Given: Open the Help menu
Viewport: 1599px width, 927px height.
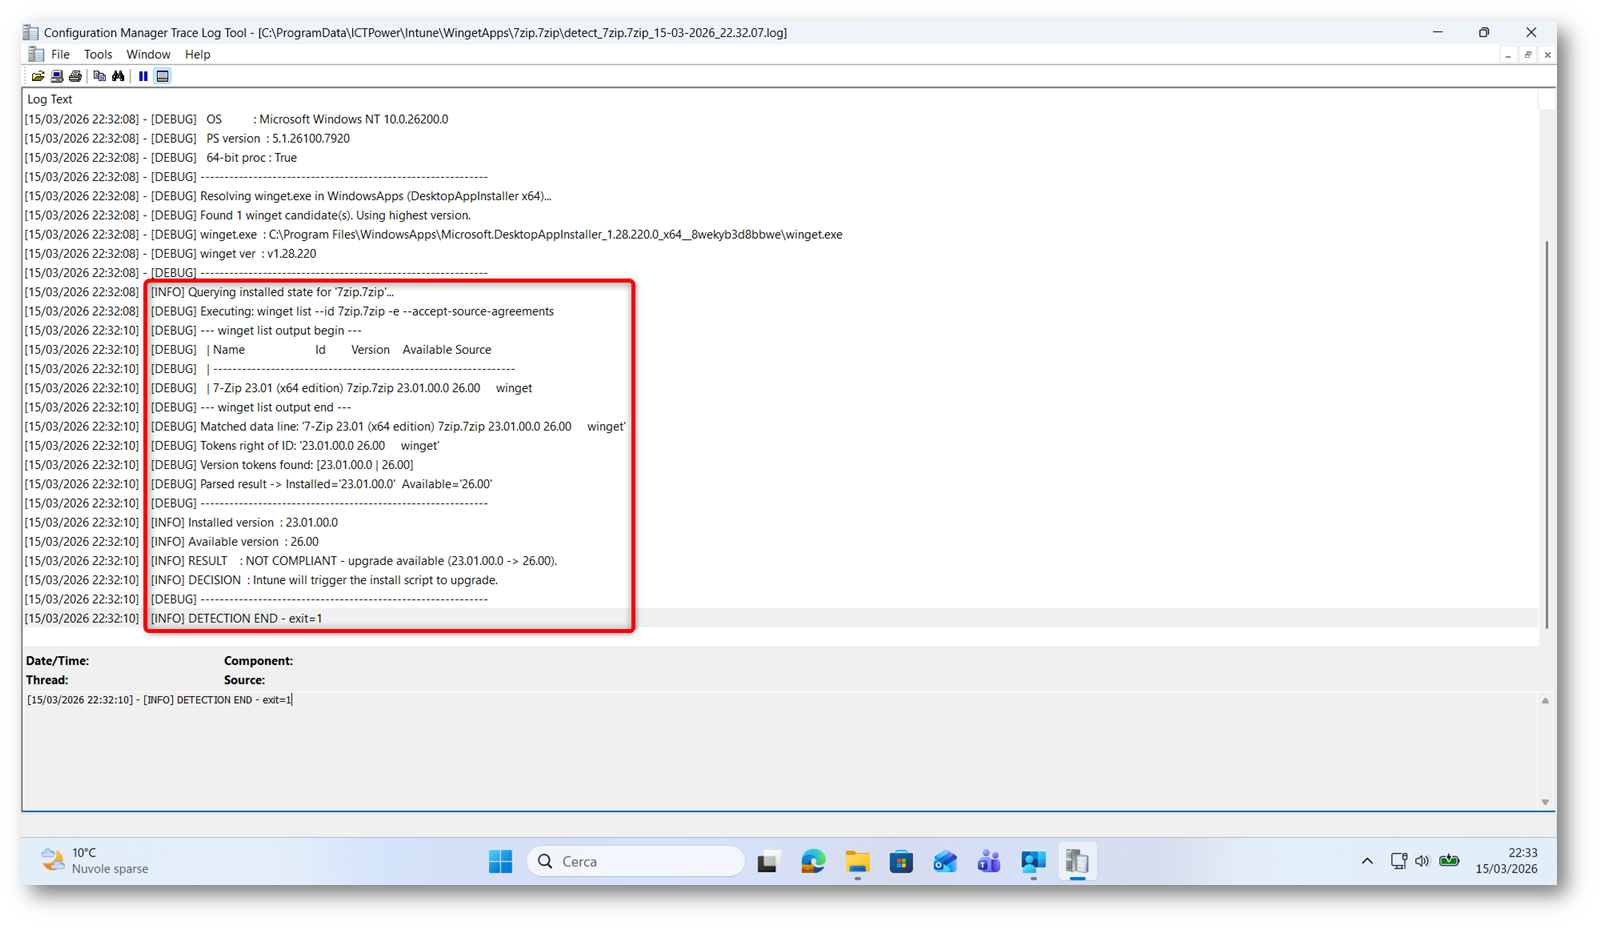Looking at the screenshot, I should [x=197, y=54].
